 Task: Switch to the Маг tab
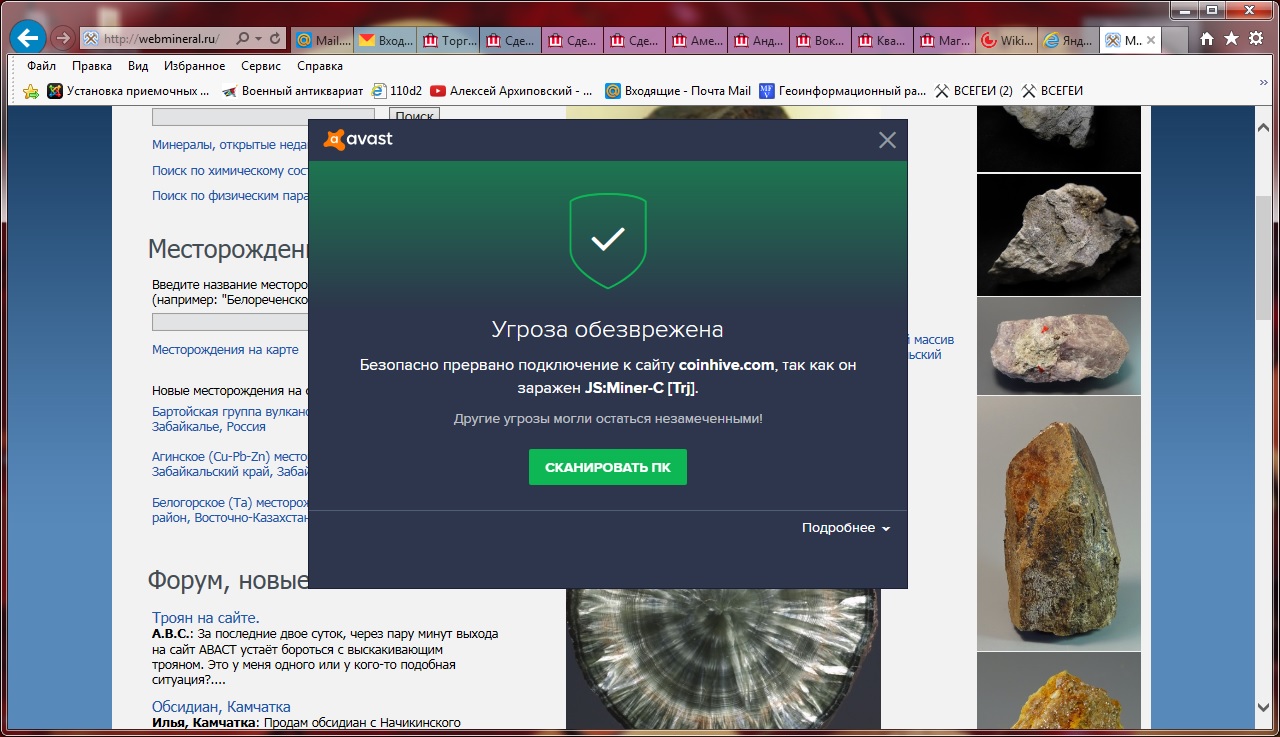(945, 40)
